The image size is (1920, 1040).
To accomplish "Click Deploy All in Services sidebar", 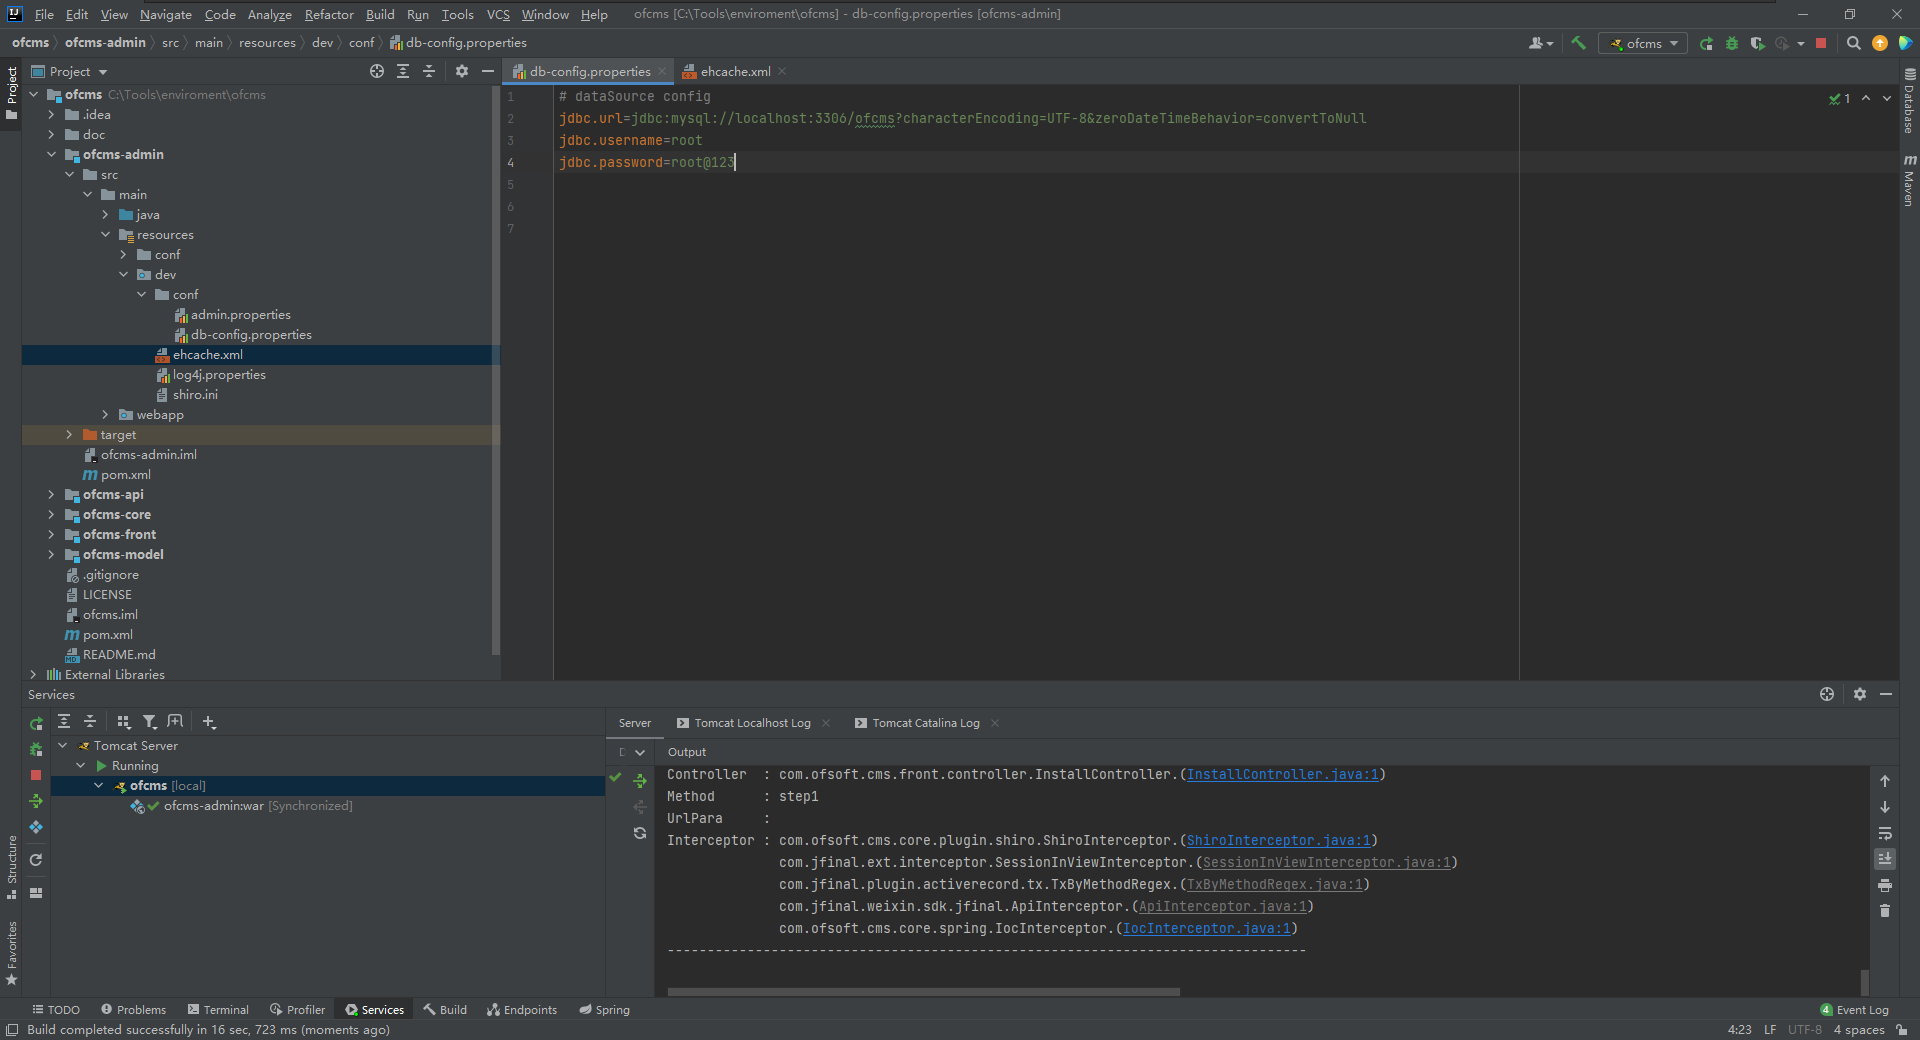I will (36, 801).
